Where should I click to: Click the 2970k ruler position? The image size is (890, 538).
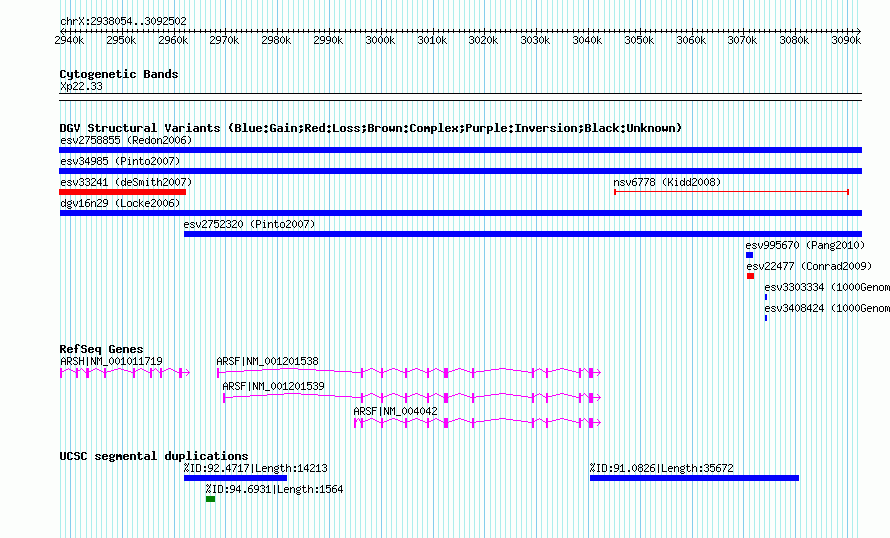coord(224,40)
